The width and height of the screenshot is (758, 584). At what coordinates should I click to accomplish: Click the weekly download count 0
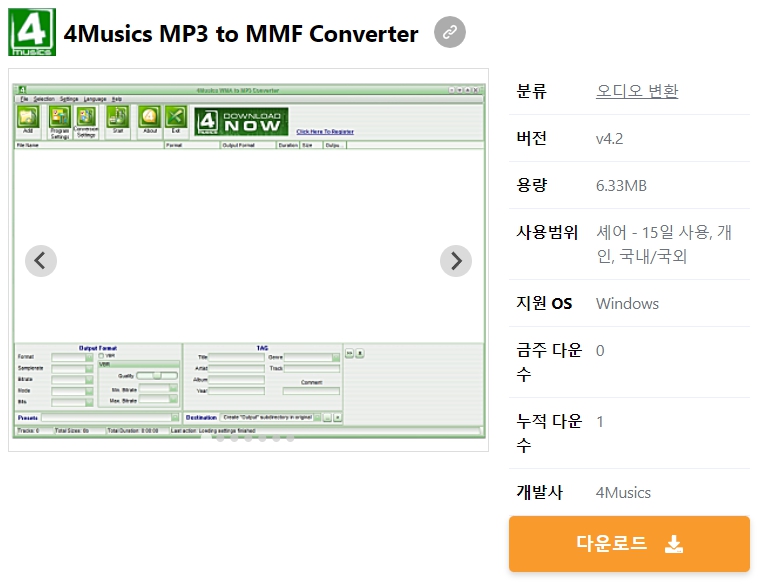tap(600, 351)
